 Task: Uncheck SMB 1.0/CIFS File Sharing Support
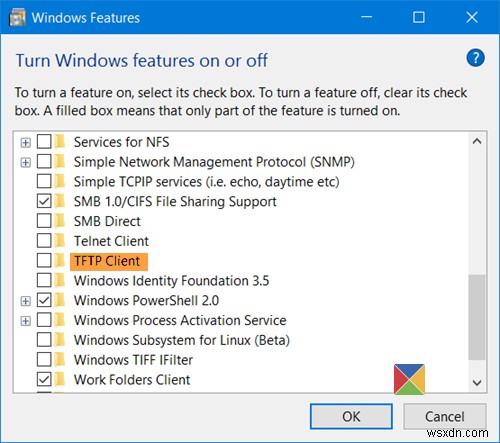click(44, 201)
